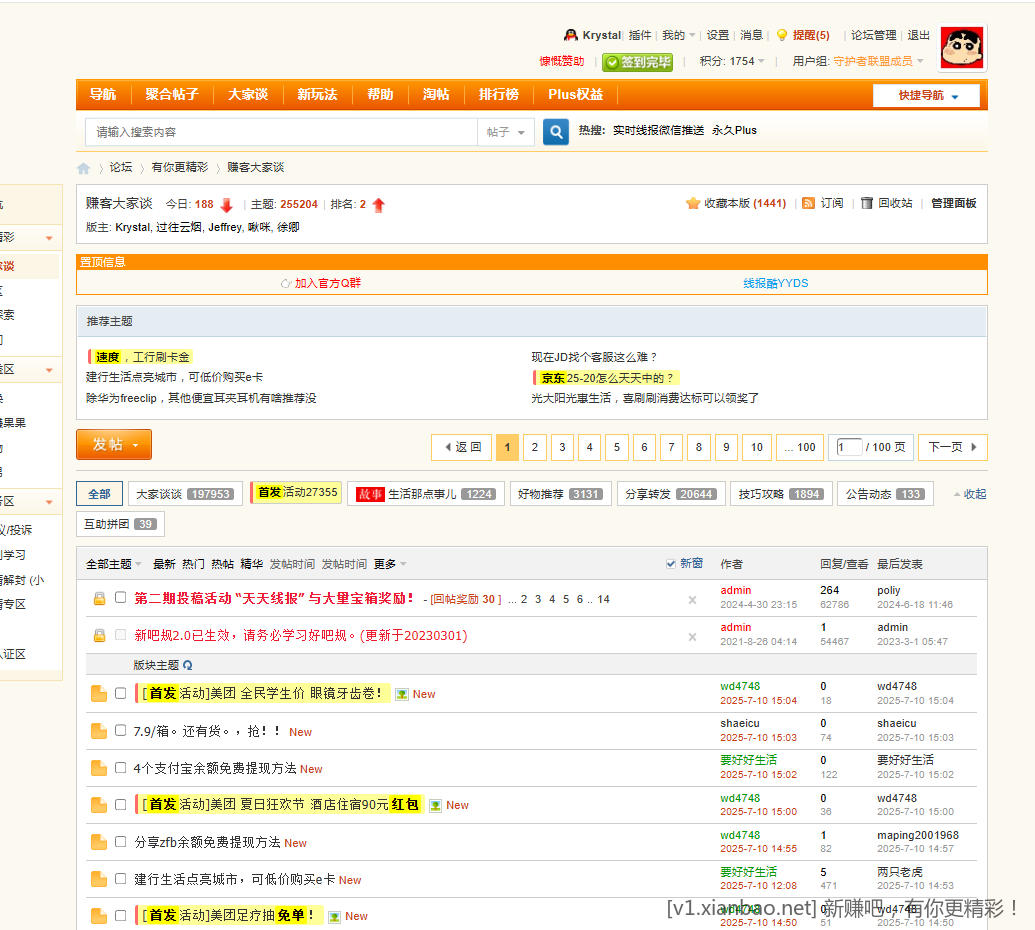The image size is (1035, 930).
Task: Expand the 我的 dropdown menu
Action: pos(679,35)
